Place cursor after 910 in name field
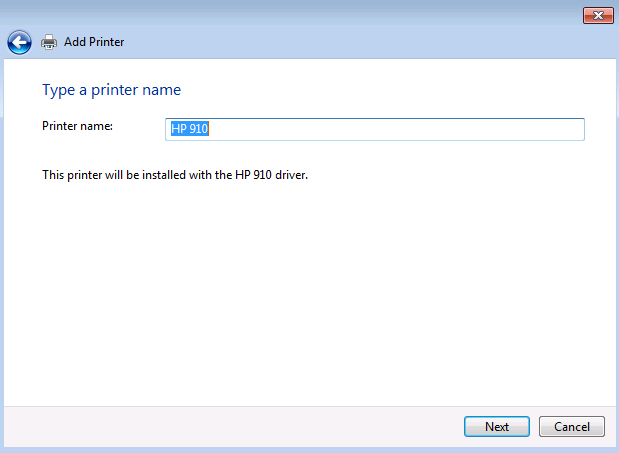This screenshot has height=453, width=619. [208, 129]
